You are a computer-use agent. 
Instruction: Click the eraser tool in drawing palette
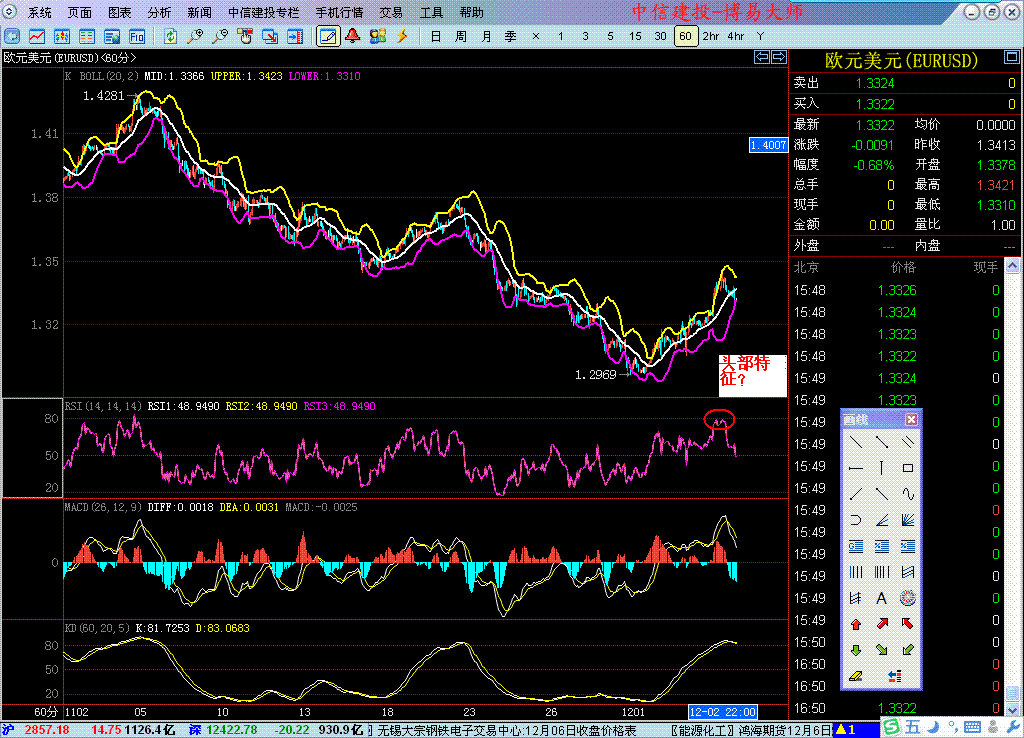click(855, 677)
